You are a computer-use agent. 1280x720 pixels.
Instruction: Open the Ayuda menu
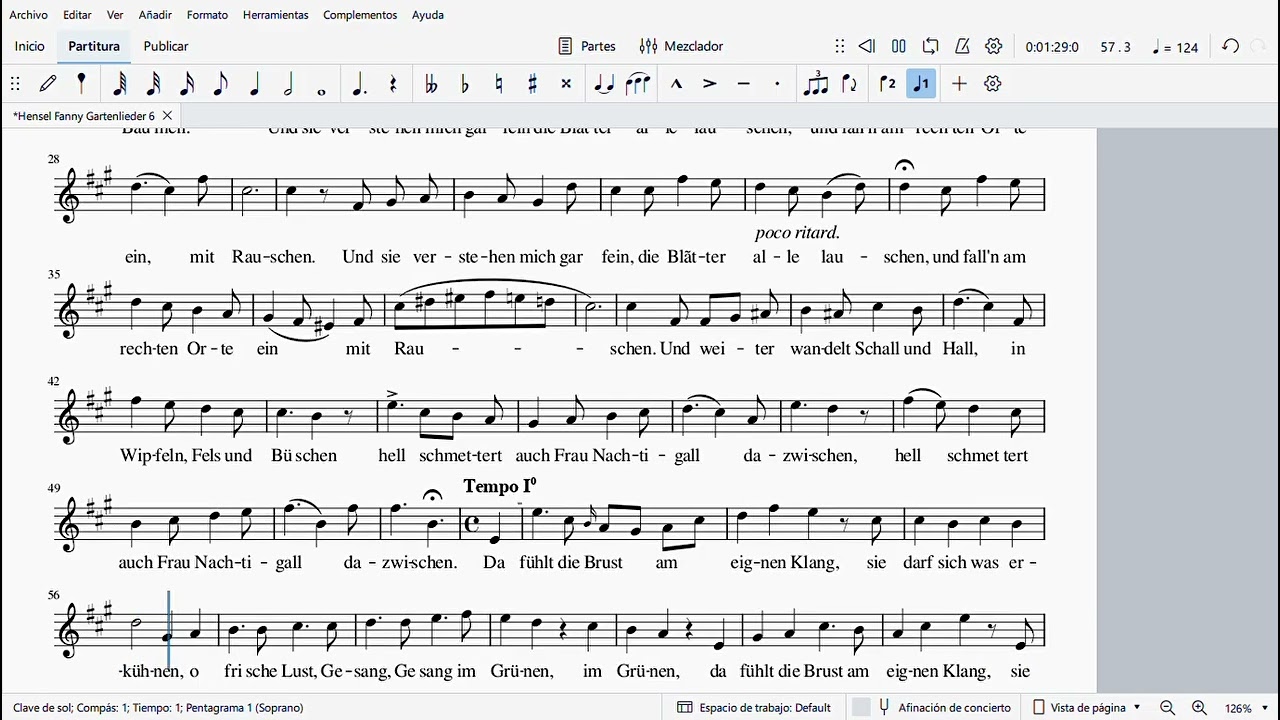(428, 15)
